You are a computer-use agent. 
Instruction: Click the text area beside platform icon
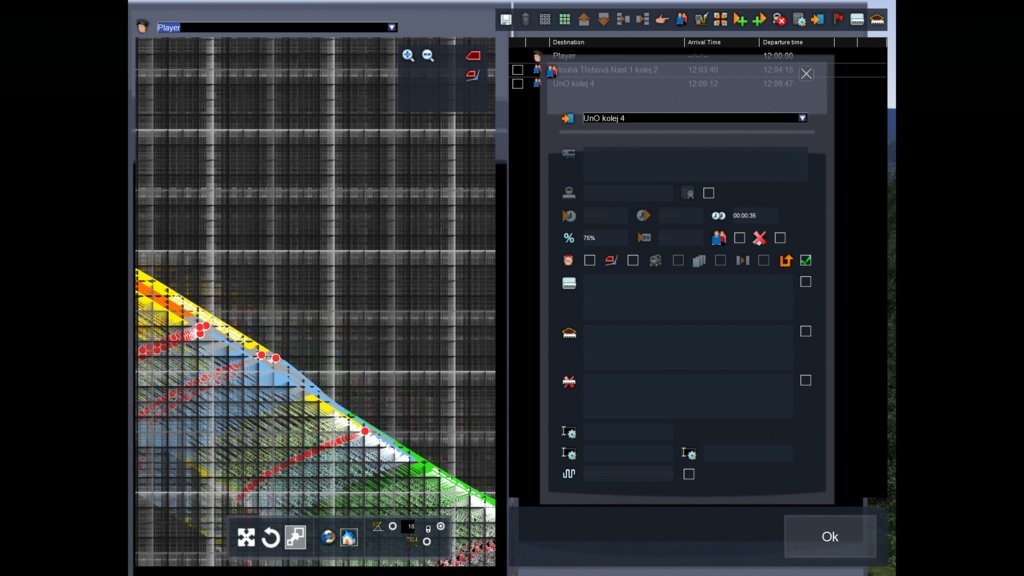click(688, 298)
